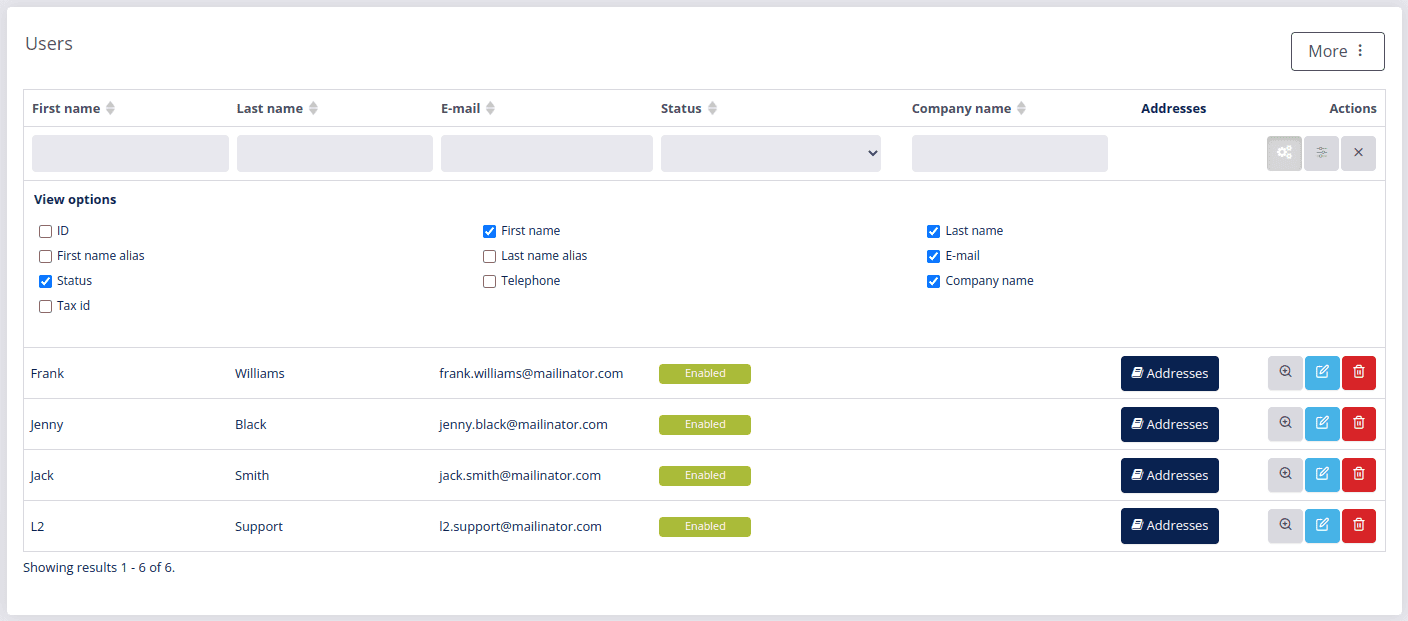View details of Jack Smith (magnifier icon)
Screen dimensions: 1408x621
[x=1285, y=475]
